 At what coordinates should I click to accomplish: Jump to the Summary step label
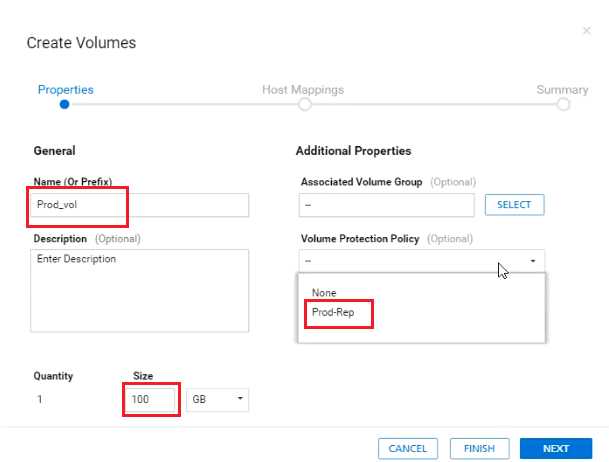561,89
